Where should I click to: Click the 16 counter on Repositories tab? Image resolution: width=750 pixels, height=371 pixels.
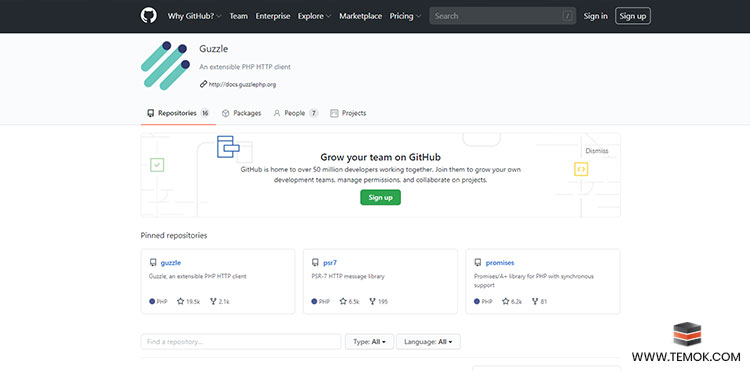[x=205, y=113]
